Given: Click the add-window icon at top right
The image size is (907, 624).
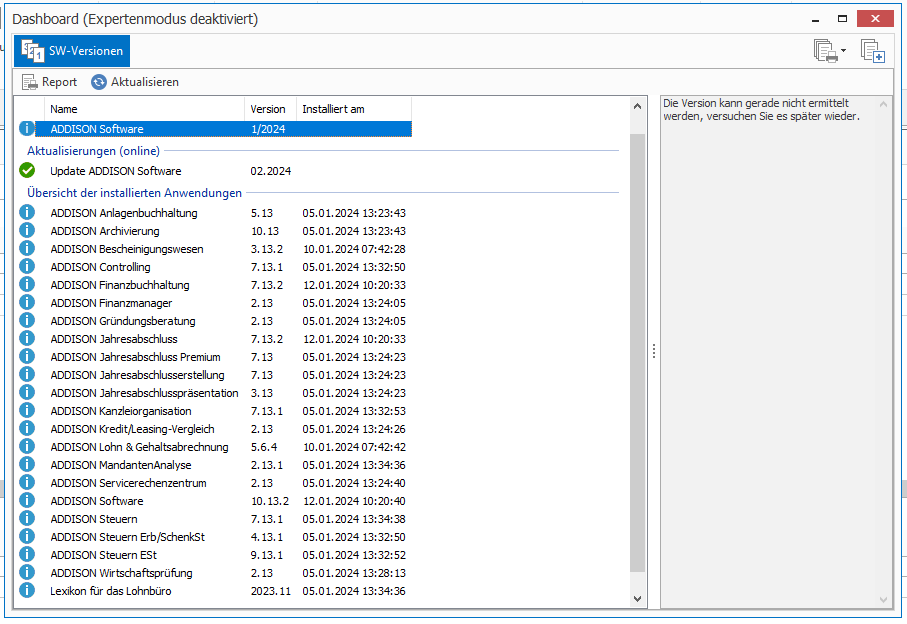Looking at the screenshot, I should pos(872,51).
